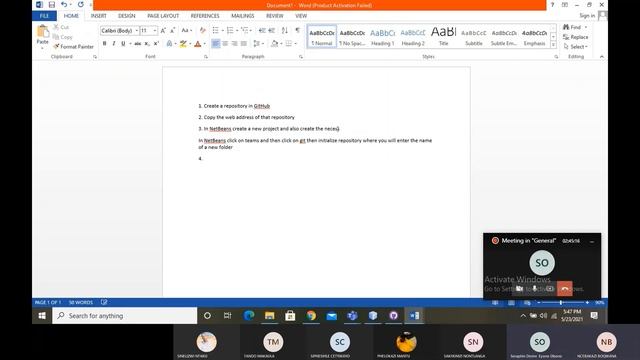
Task: Open the Font dialog launcher
Action: coord(206,57)
